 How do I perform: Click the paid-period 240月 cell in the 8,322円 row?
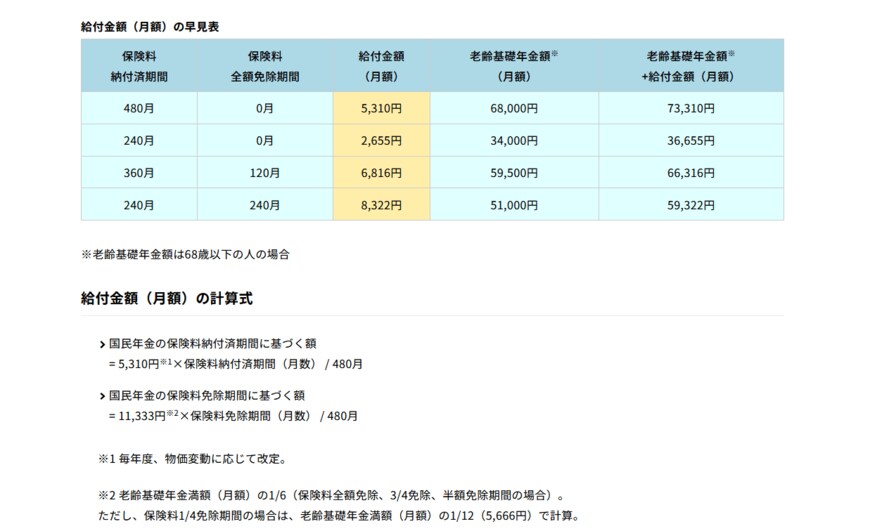click(x=139, y=205)
